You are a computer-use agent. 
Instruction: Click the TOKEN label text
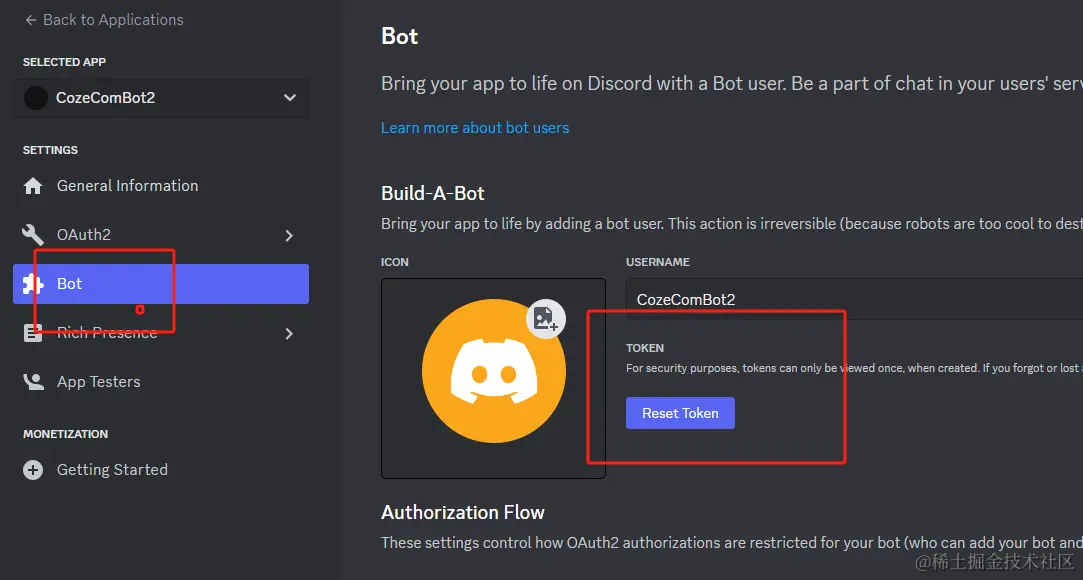644,348
